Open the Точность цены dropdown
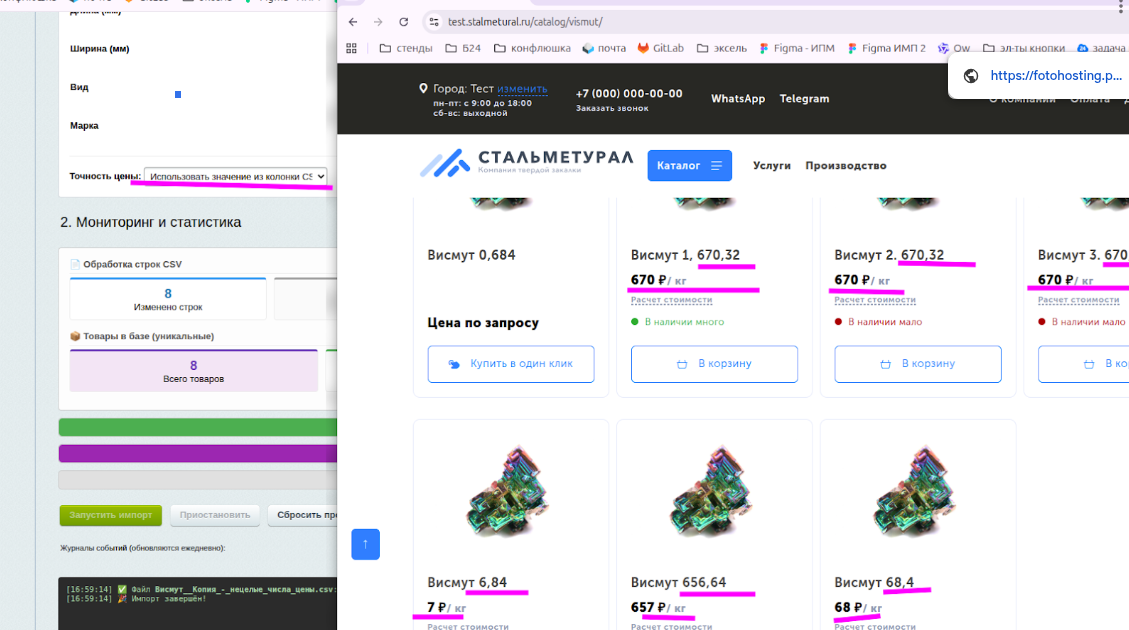 (236, 176)
